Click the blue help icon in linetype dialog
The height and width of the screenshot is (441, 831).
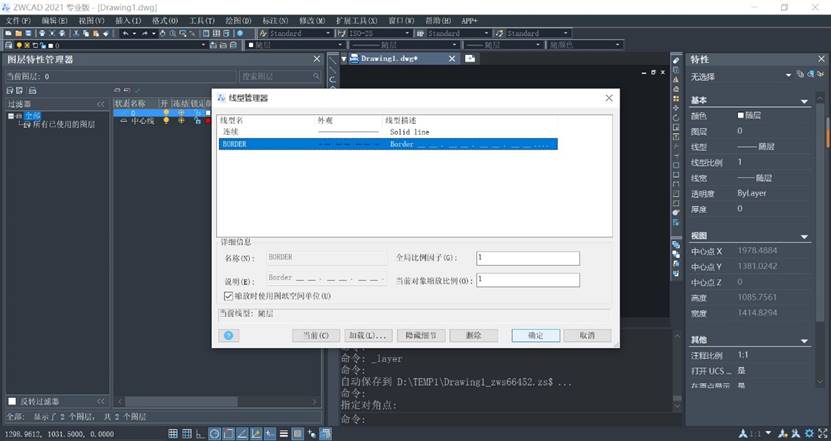[229, 335]
